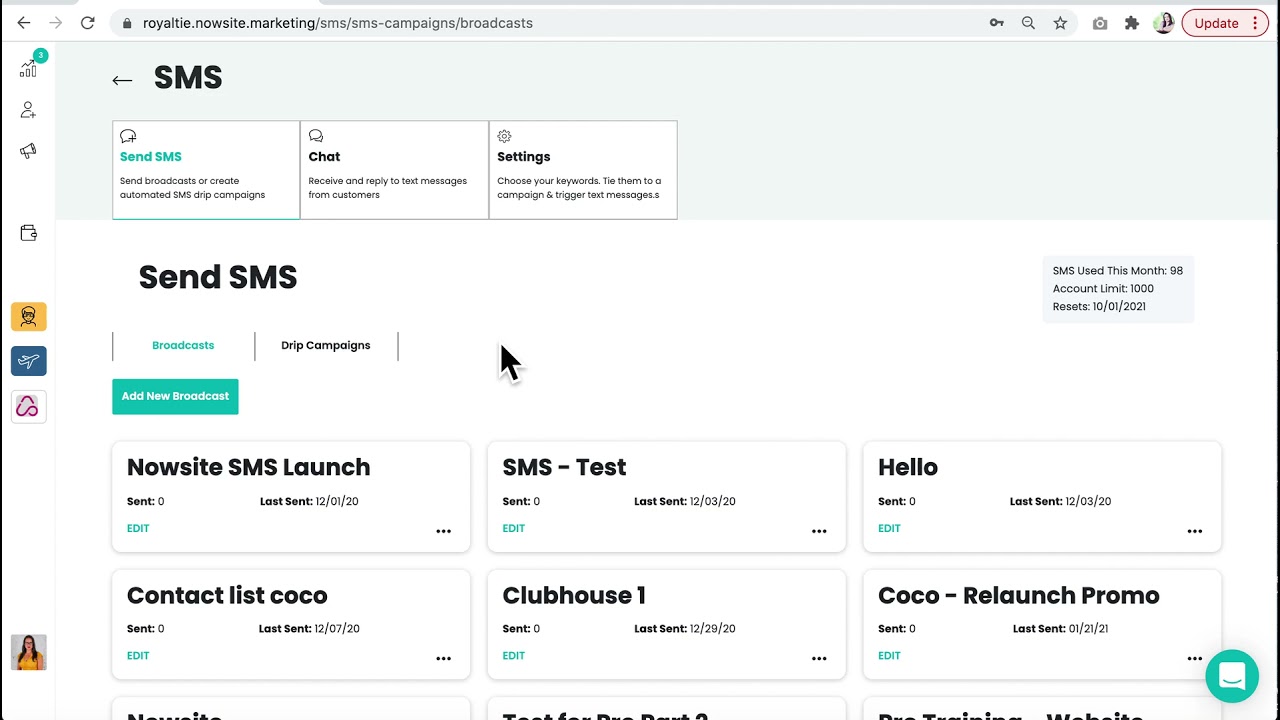Click the Contact list coco title

click(x=227, y=595)
